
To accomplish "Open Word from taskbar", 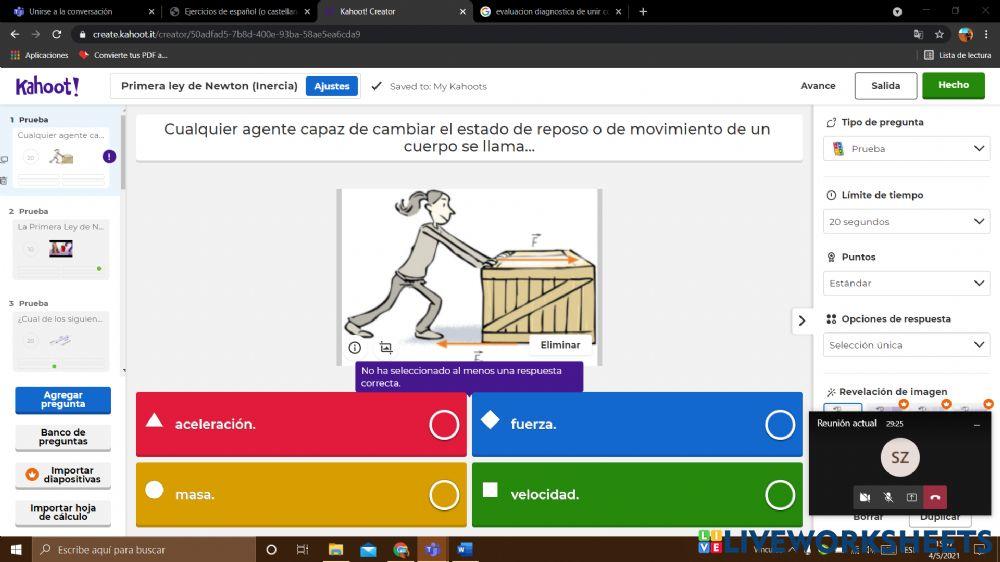I will tap(465, 549).
